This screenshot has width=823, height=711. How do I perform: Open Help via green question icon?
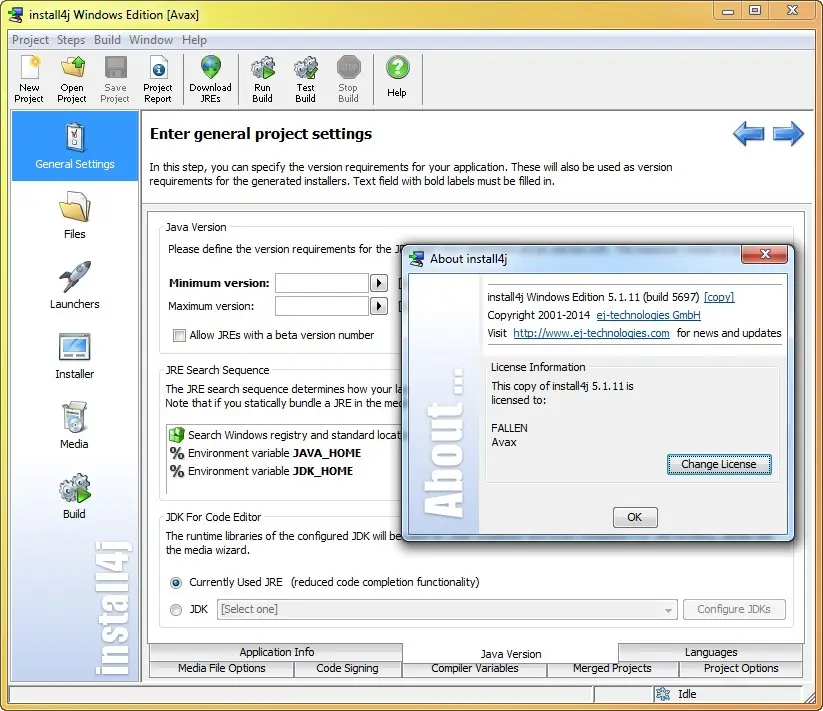[x=397, y=78]
